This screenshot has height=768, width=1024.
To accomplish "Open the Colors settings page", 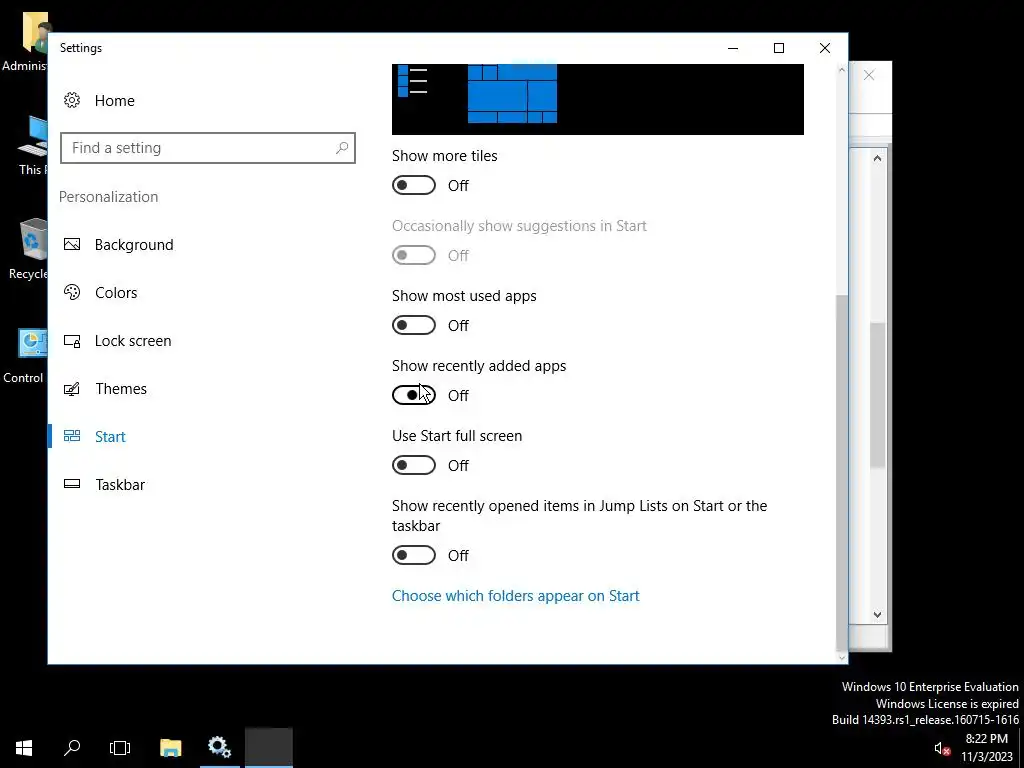I will tap(116, 293).
